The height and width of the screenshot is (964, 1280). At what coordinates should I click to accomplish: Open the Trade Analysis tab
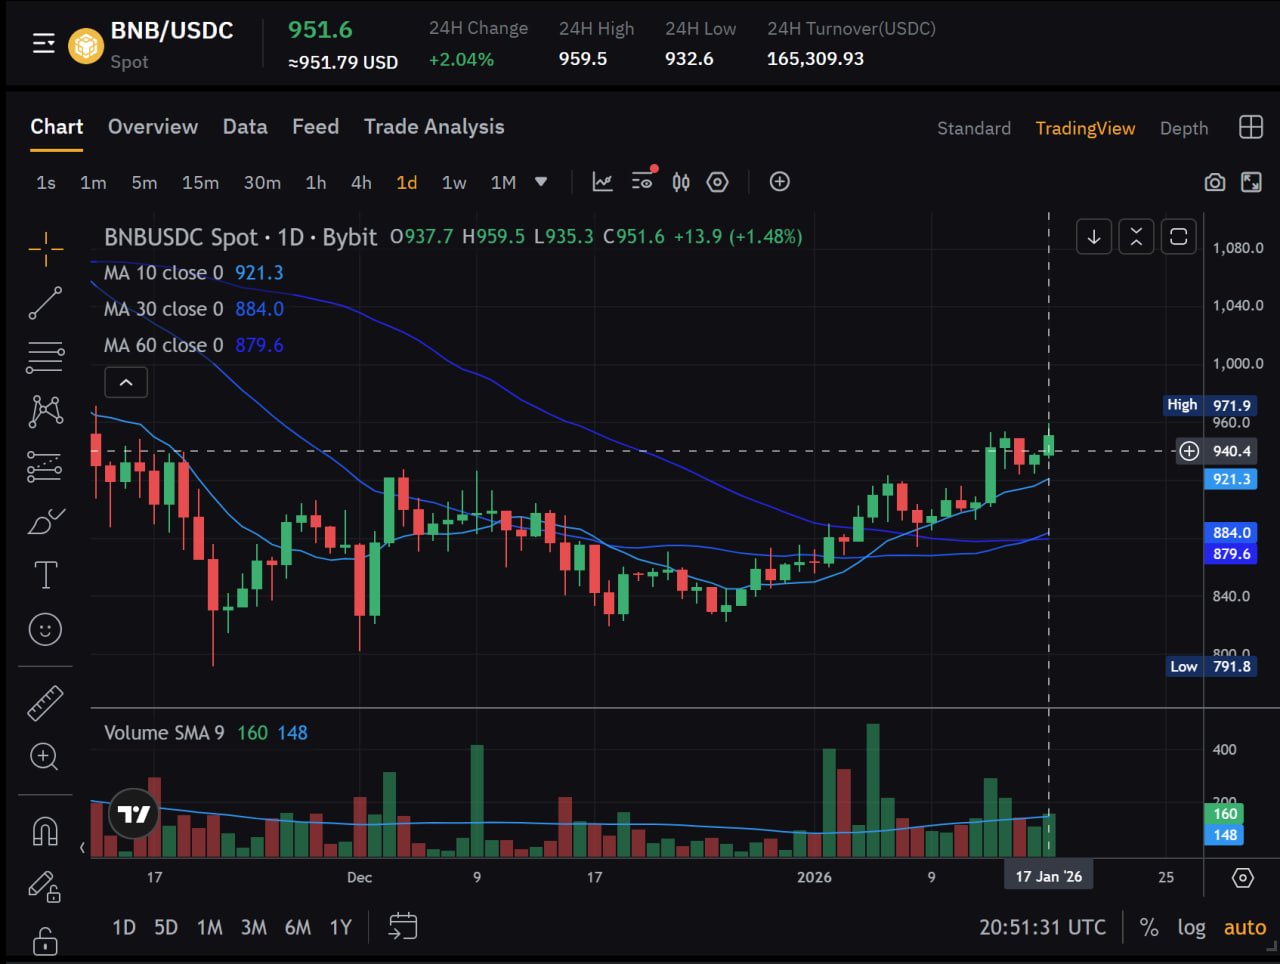coord(434,127)
